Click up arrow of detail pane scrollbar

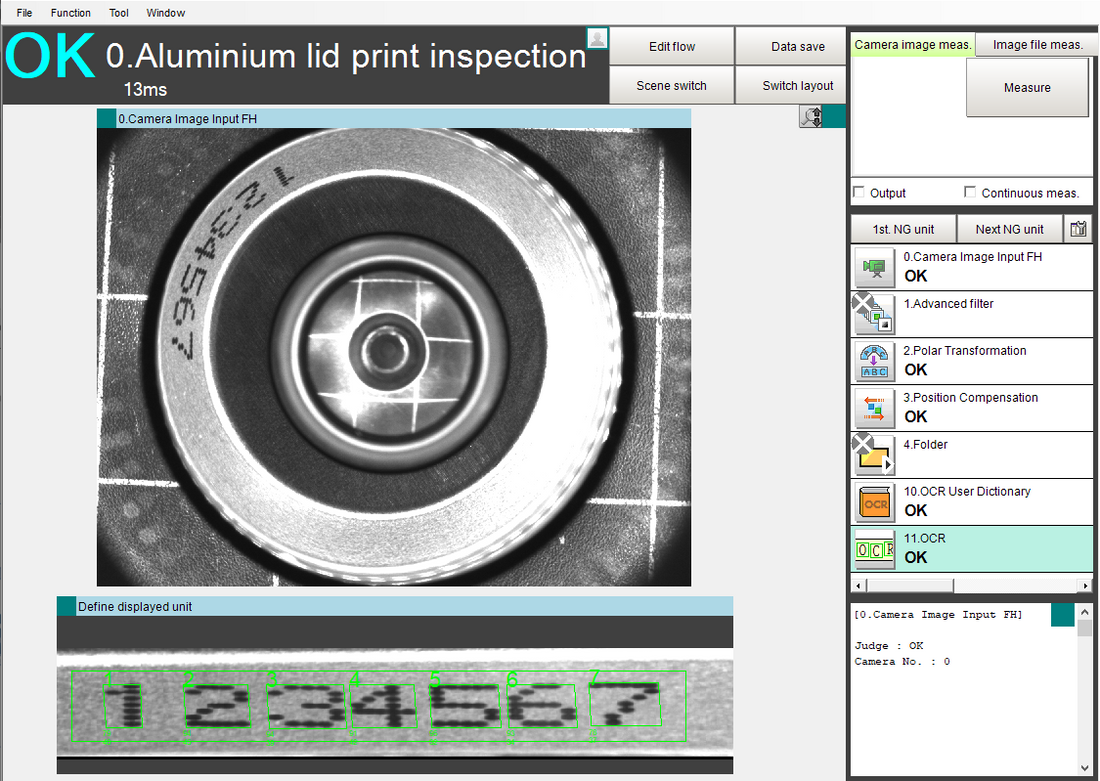pos(1085,610)
